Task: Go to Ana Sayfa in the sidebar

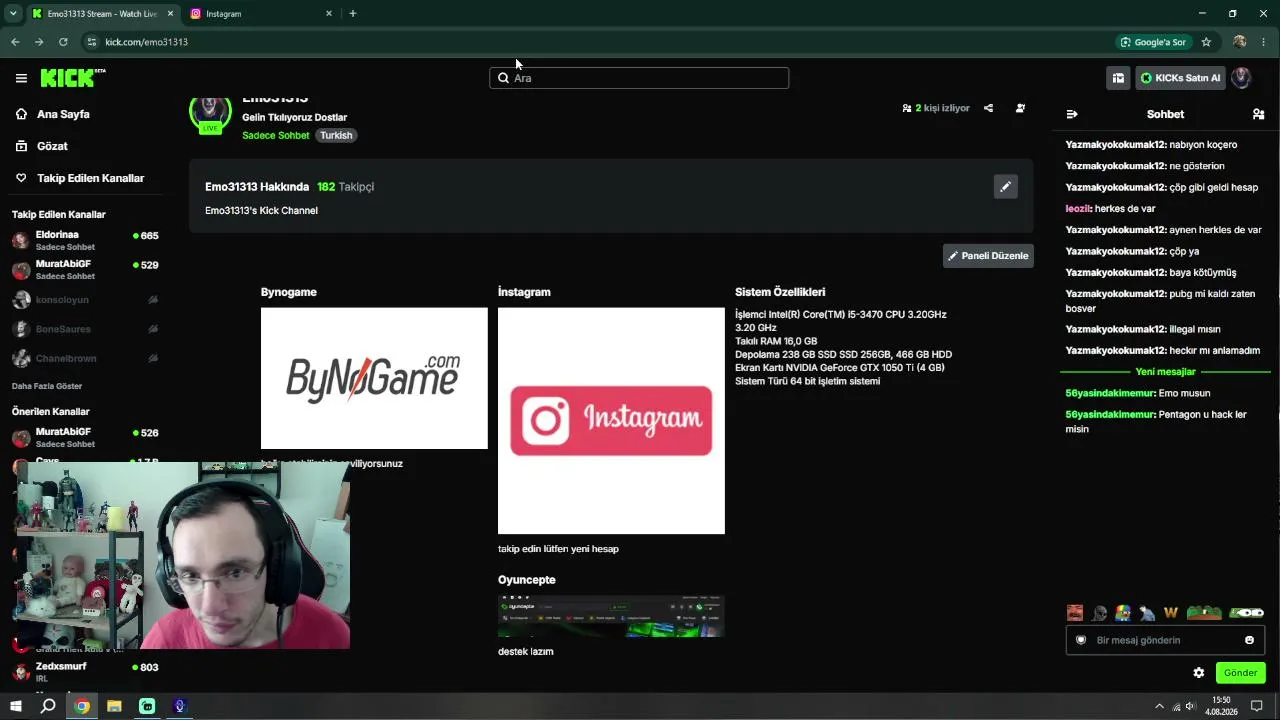Action: pos(63,114)
